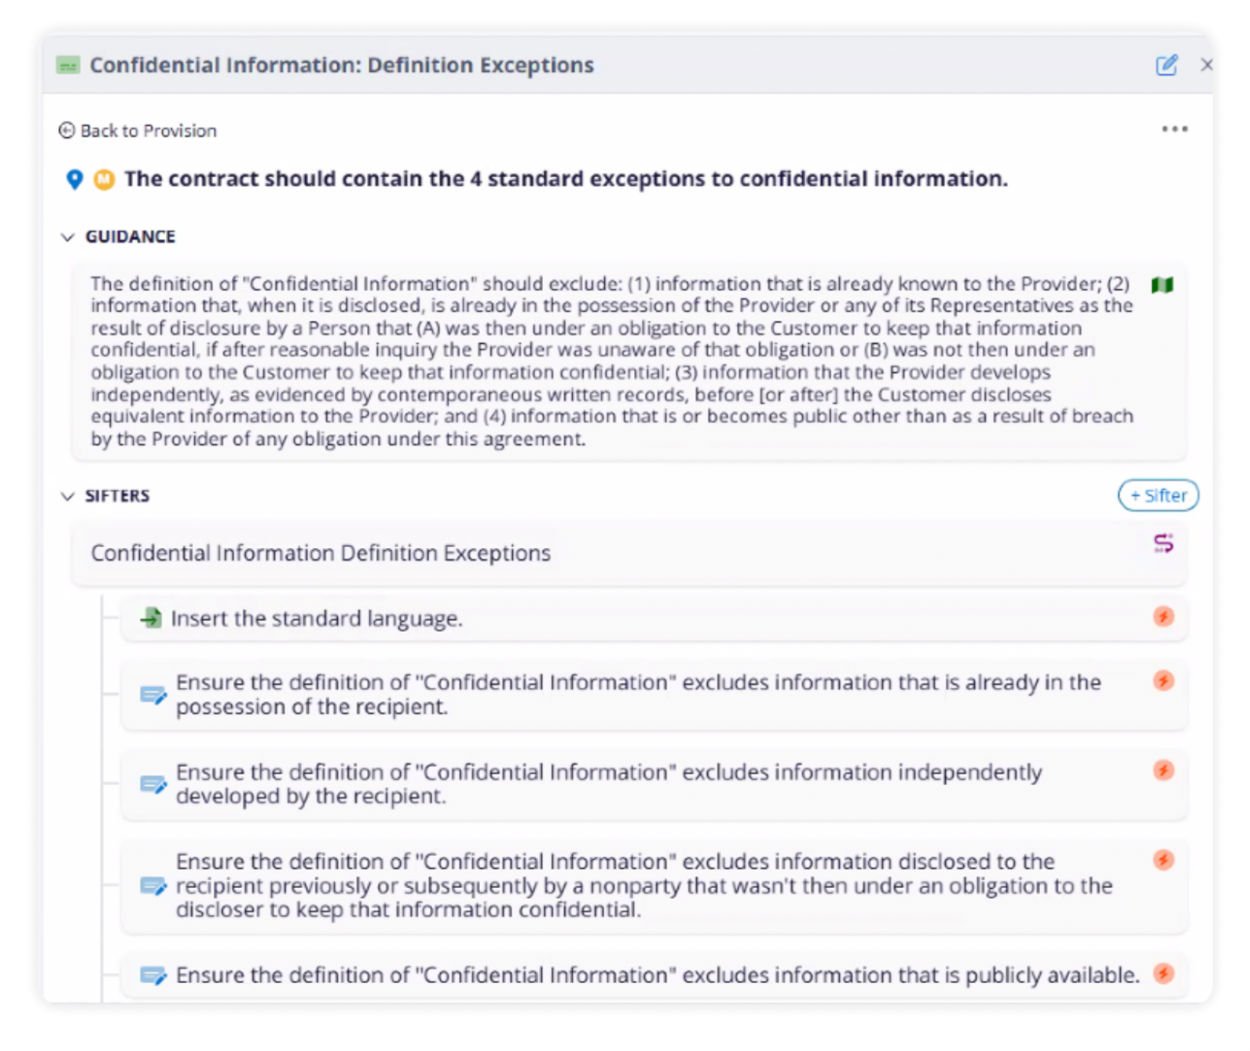Click the + Sifter button
The height and width of the screenshot is (1051, 1250).
coord(1158,495)
